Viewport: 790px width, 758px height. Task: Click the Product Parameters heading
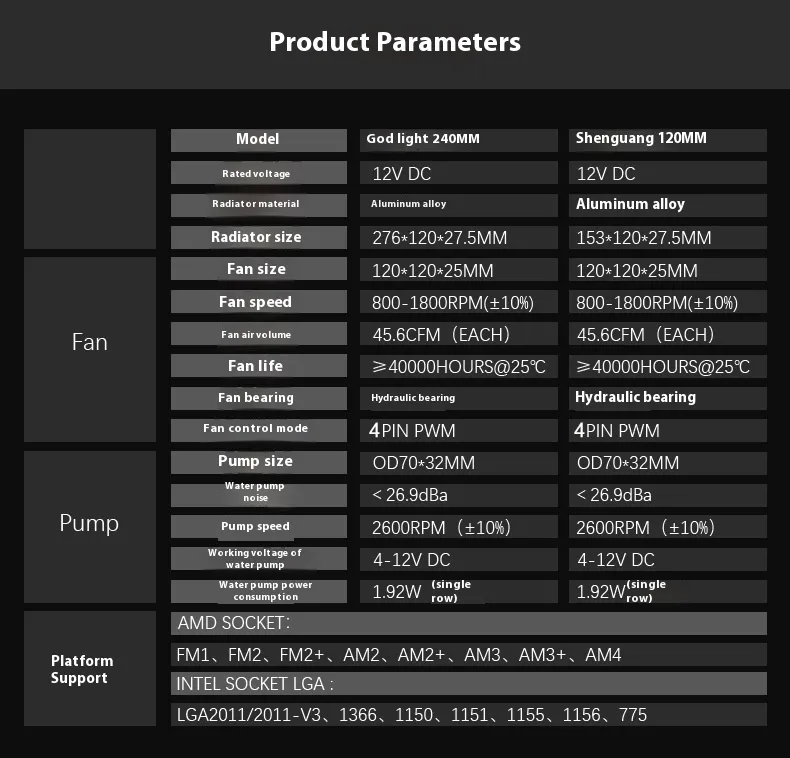[395, 42]
